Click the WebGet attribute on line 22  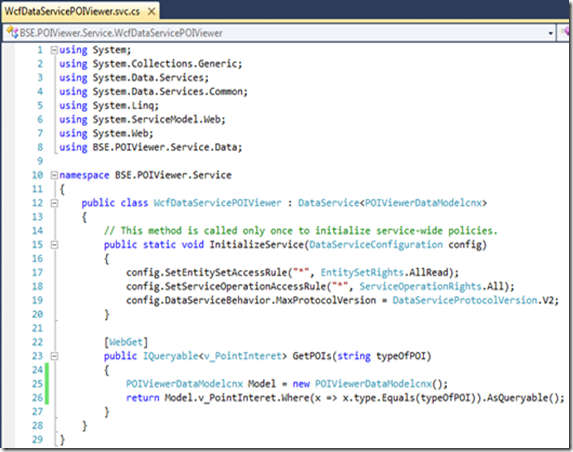coord(126,342)
